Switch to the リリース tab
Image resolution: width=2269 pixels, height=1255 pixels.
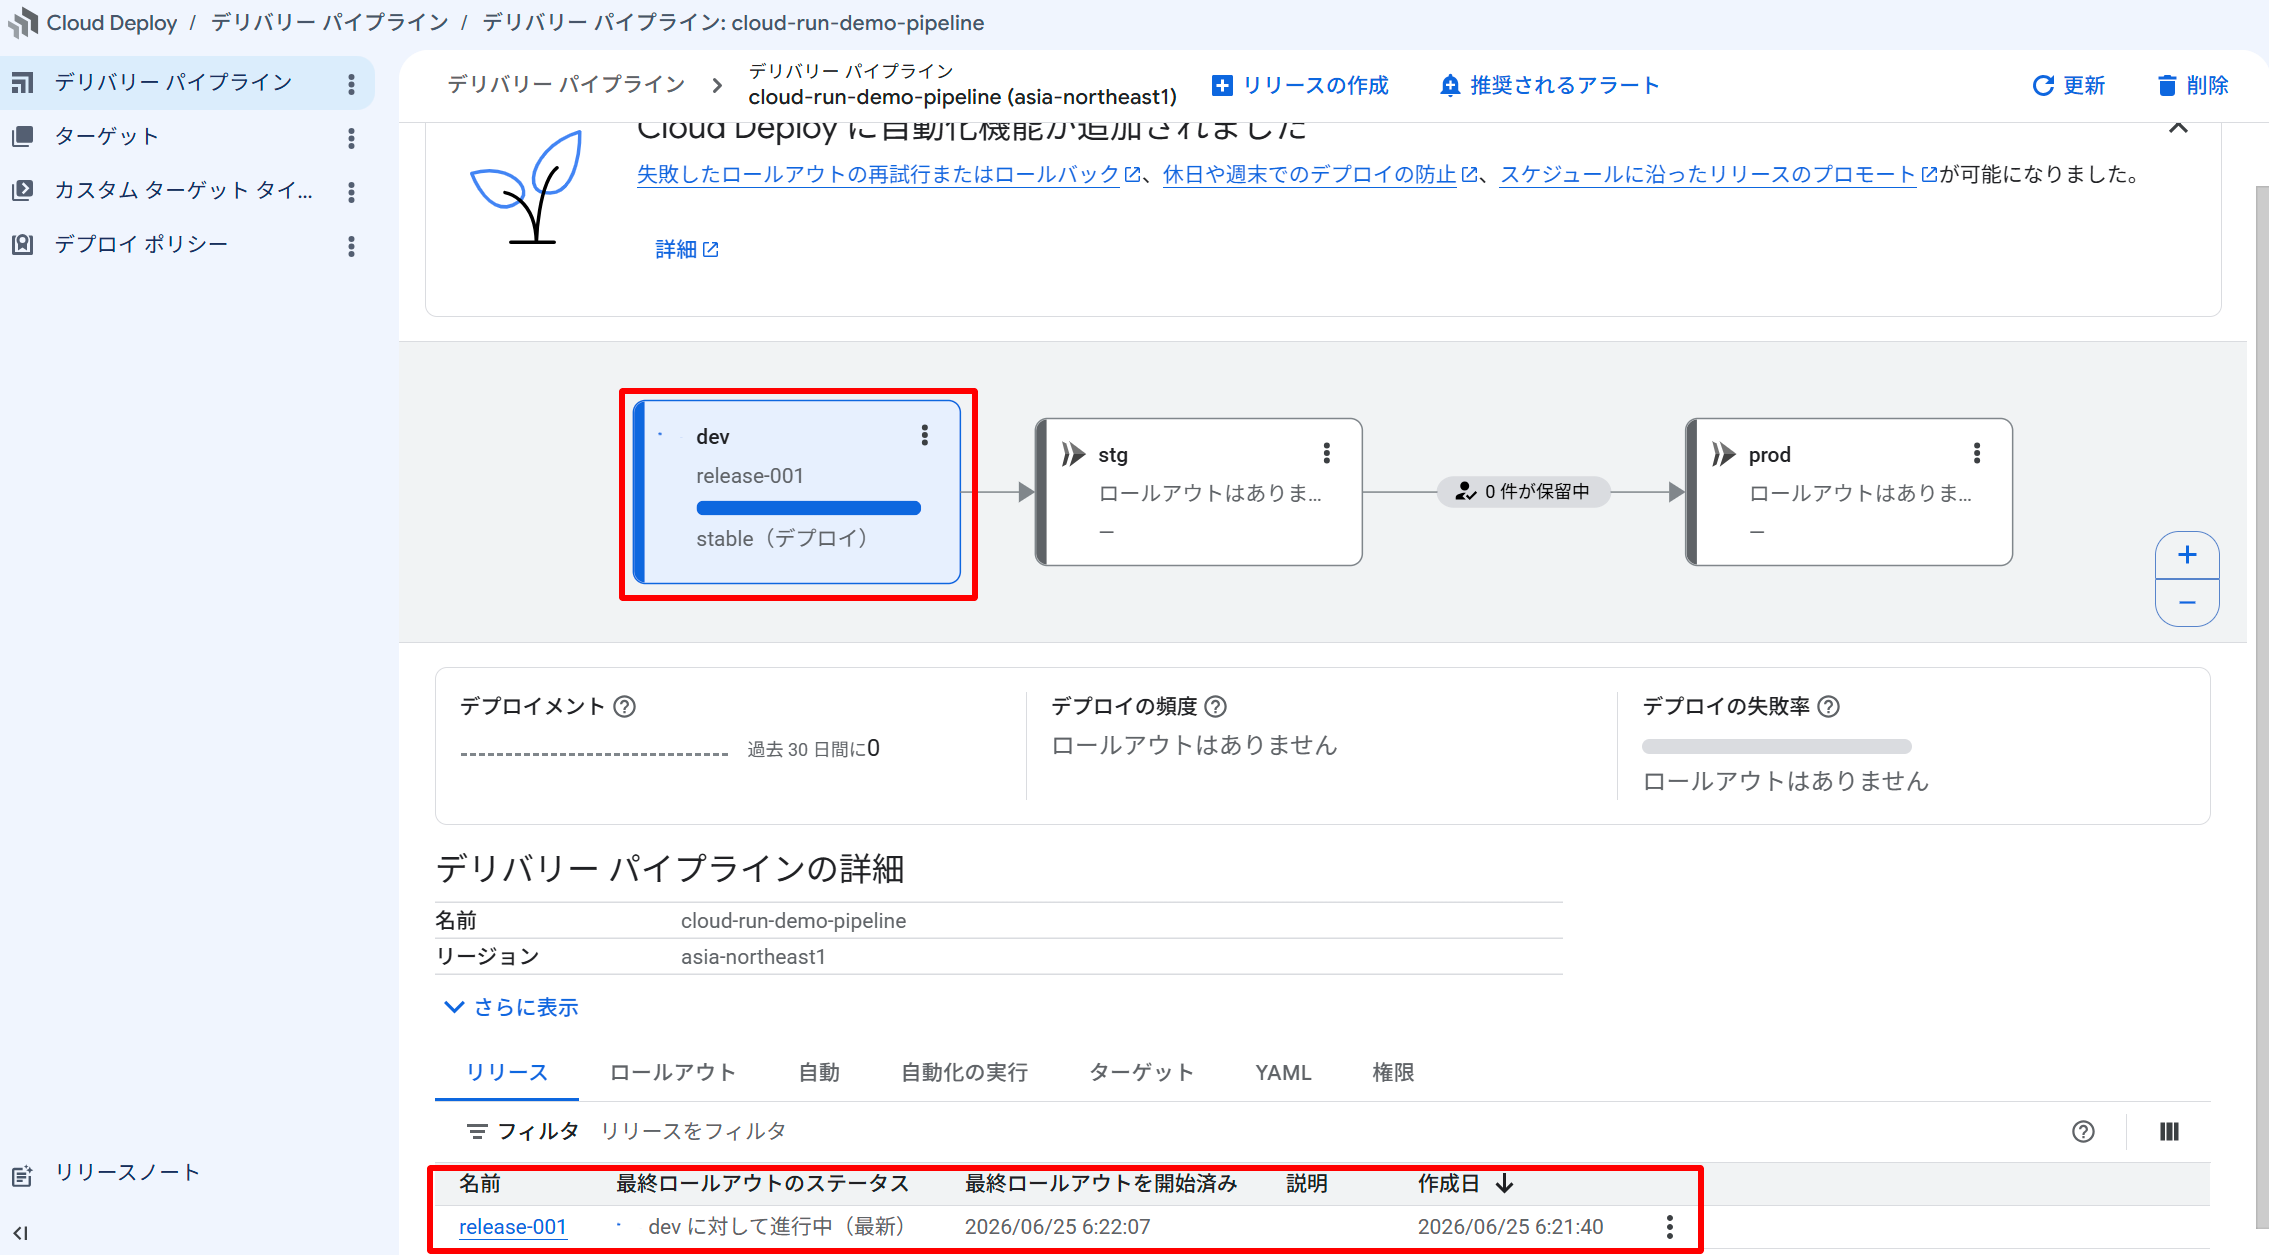point(507,1072)
